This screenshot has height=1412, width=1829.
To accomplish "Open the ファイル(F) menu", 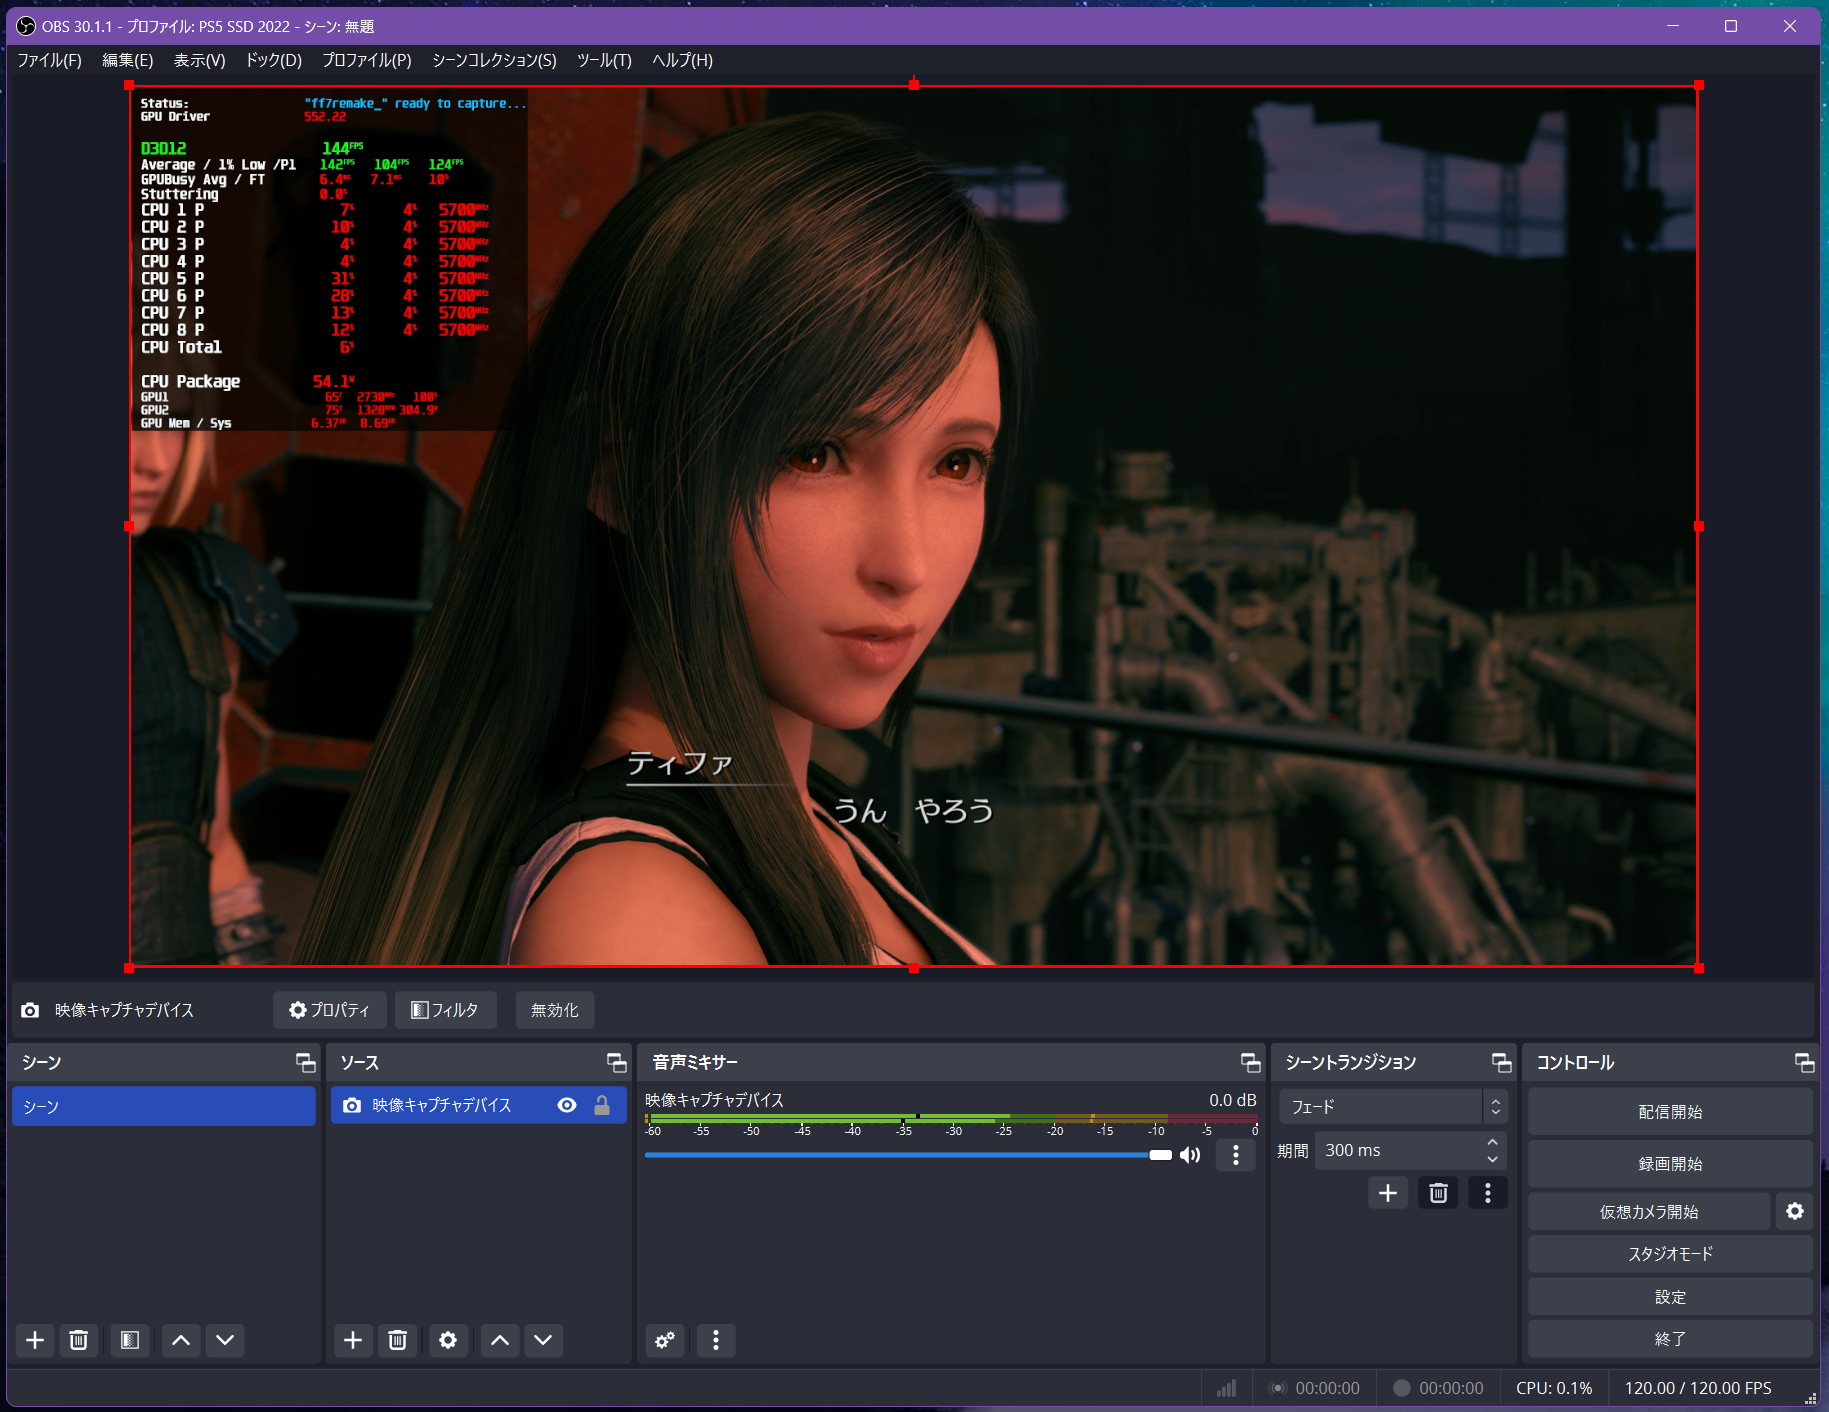I will [49, 60].
